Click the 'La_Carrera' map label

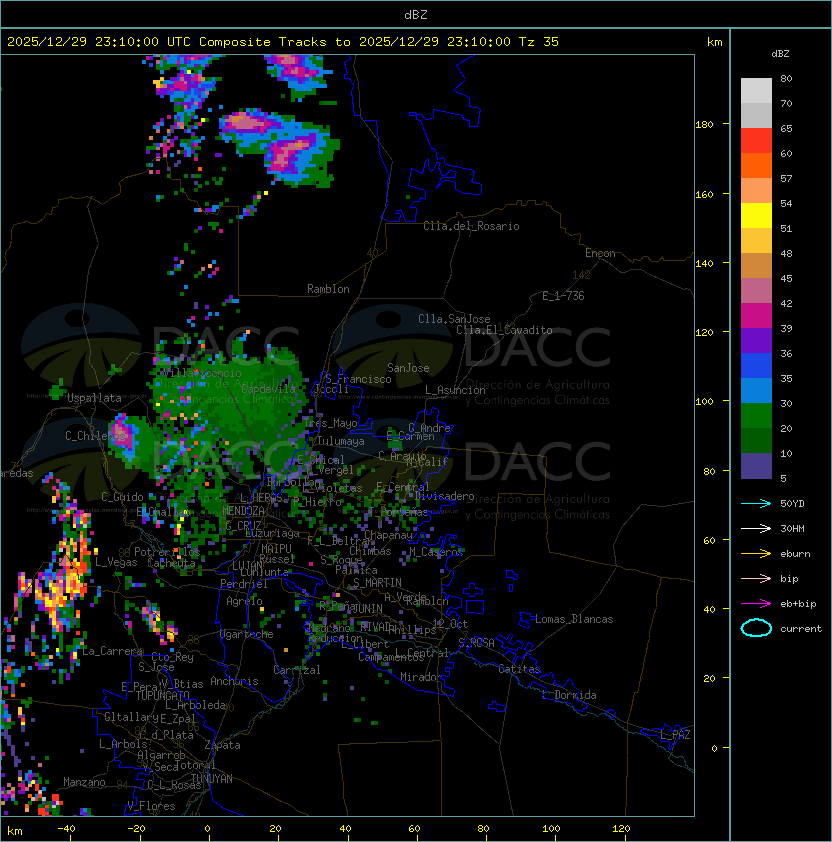tap(112, 651)
